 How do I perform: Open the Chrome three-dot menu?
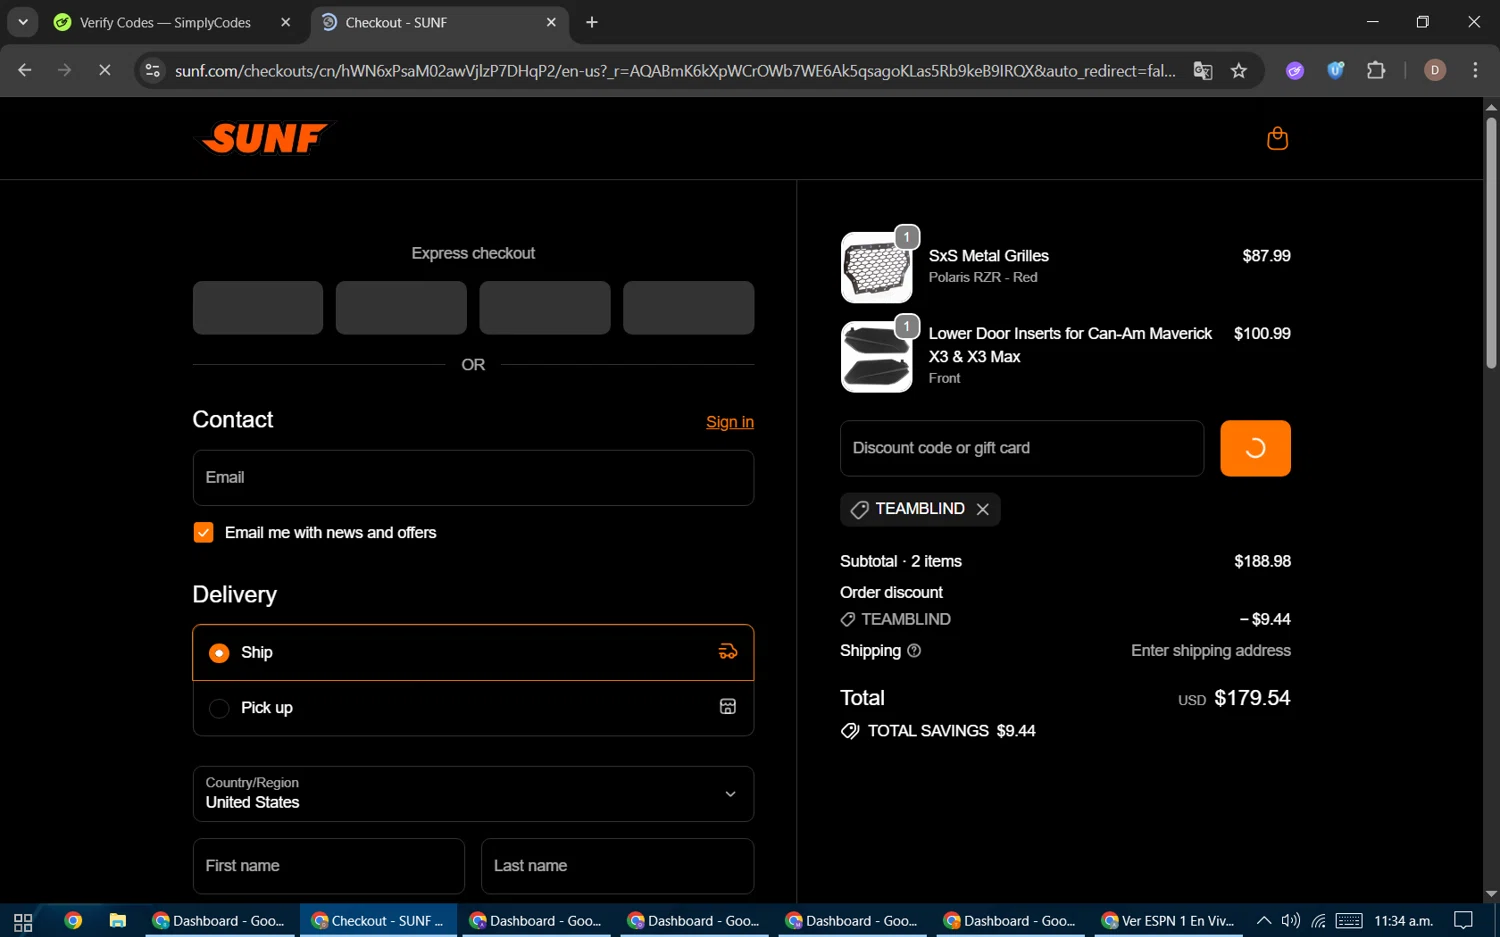point(1475,70)
